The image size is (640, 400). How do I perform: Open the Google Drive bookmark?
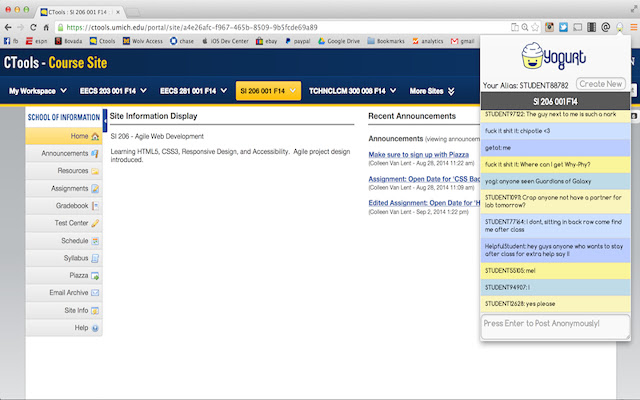(x=339, y=41)
